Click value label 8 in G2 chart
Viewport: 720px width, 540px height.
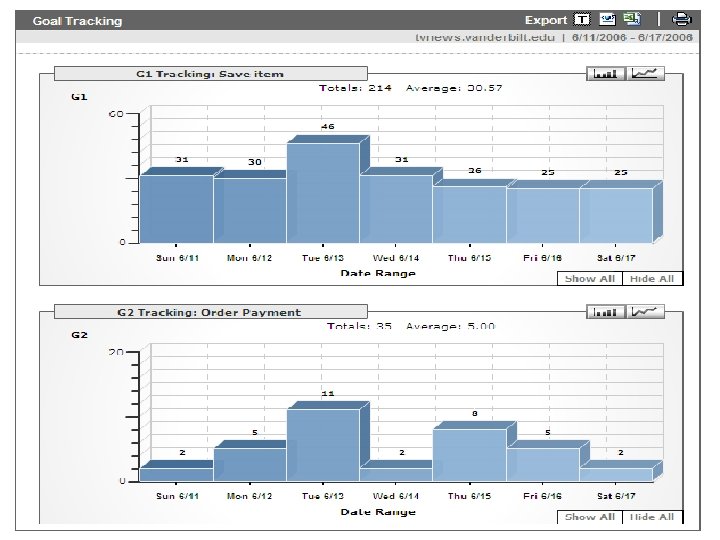coord(475,413)
